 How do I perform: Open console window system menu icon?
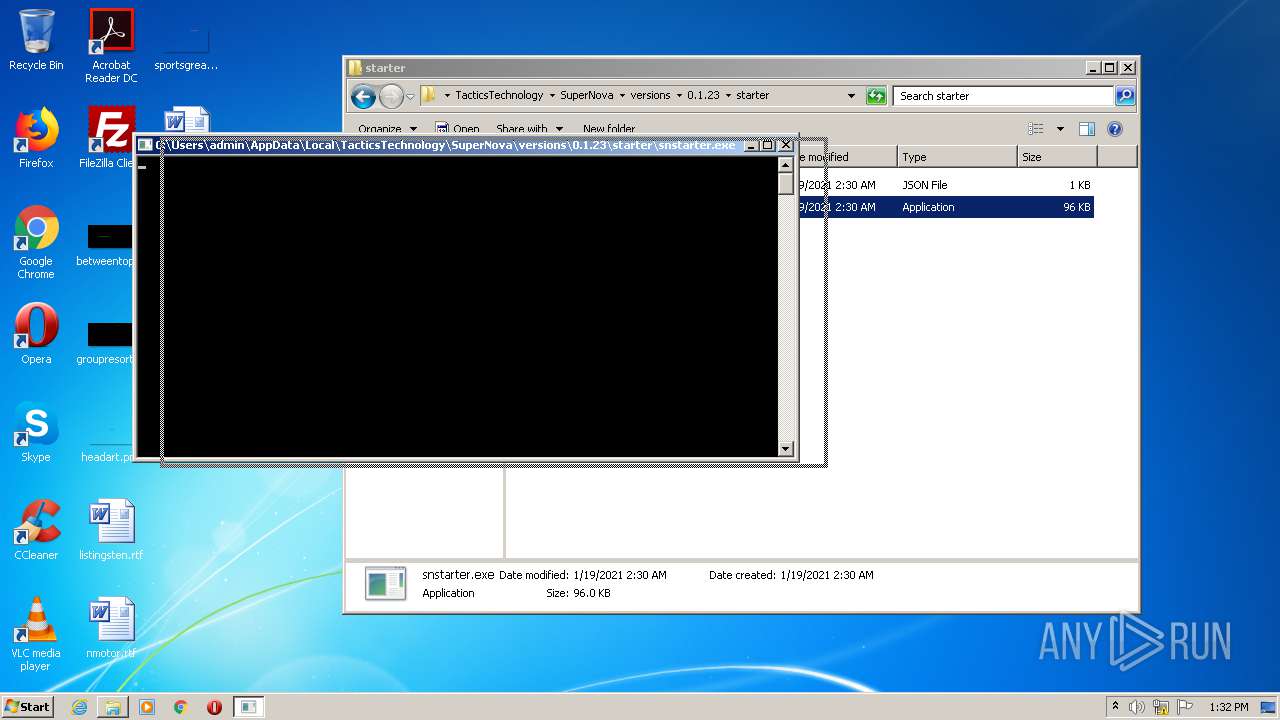coord(146,145)
